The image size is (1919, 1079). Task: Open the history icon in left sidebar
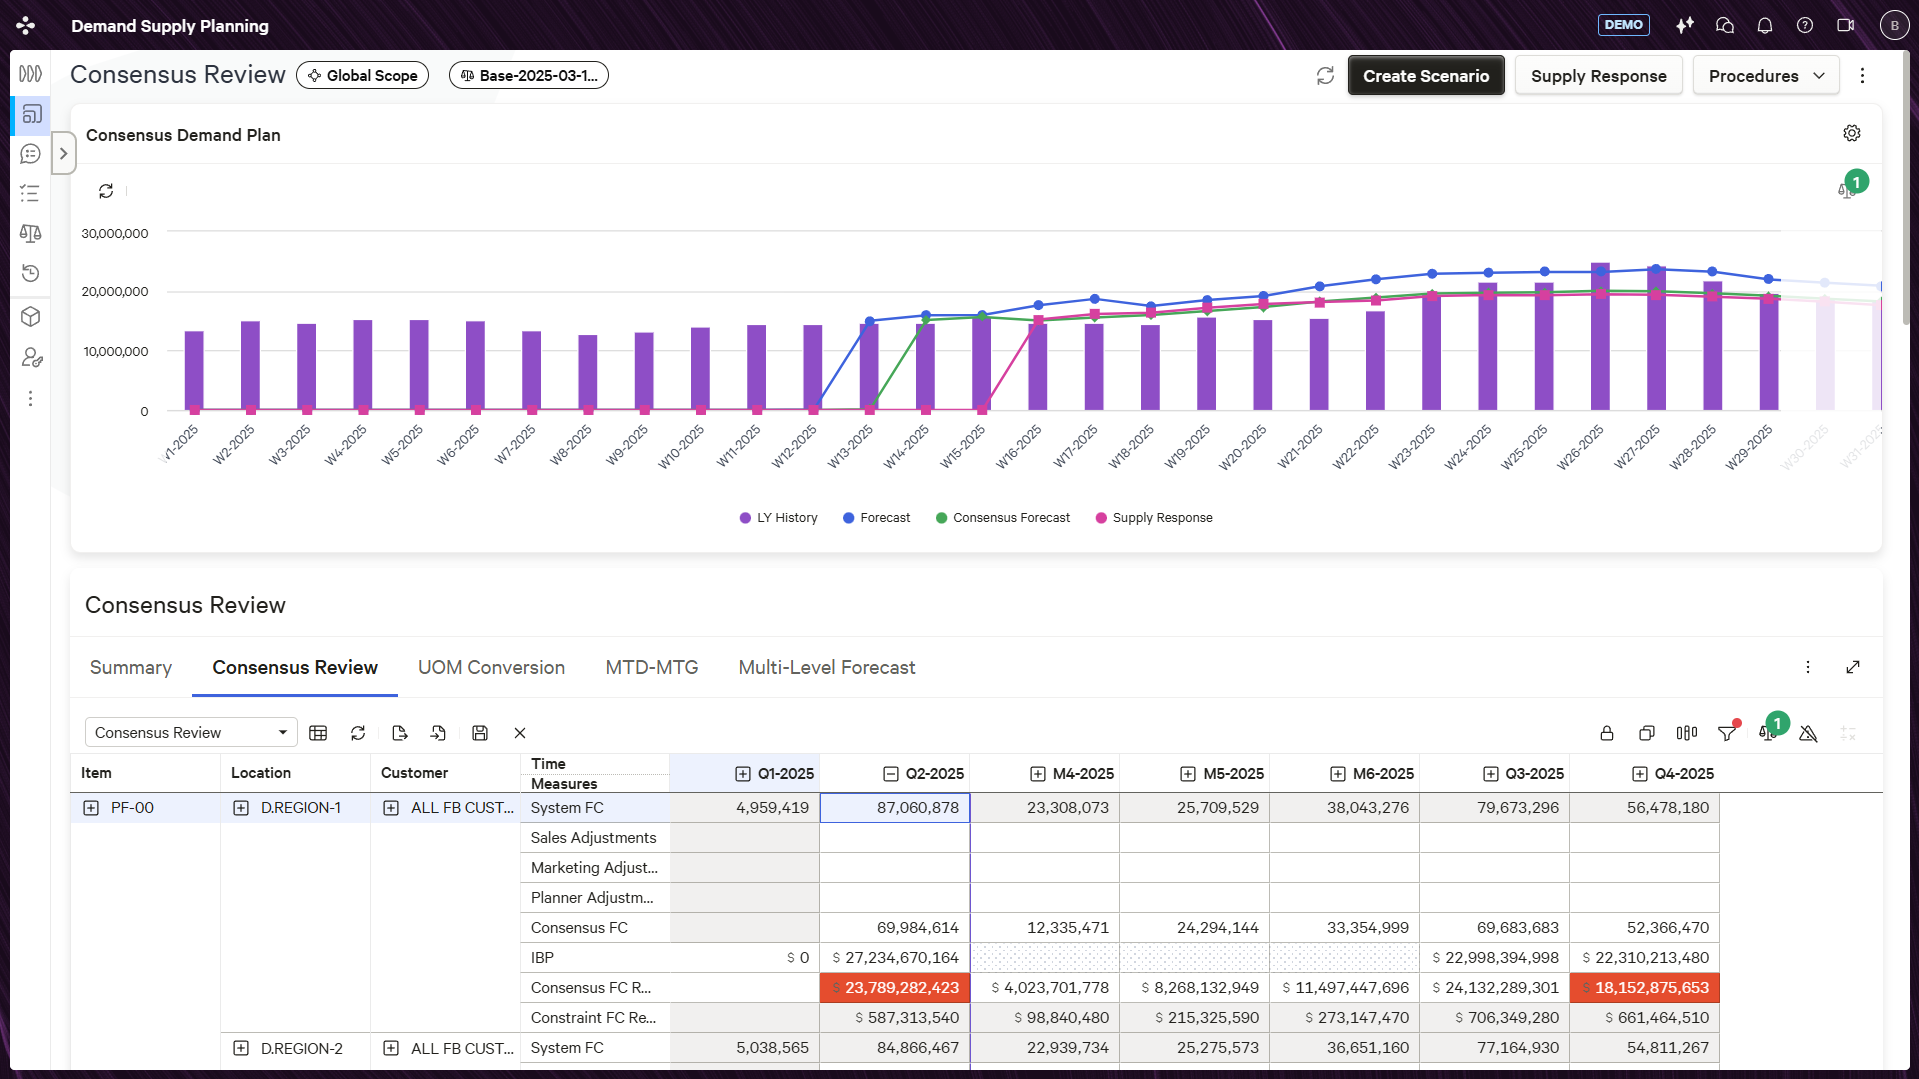point(30,273)
